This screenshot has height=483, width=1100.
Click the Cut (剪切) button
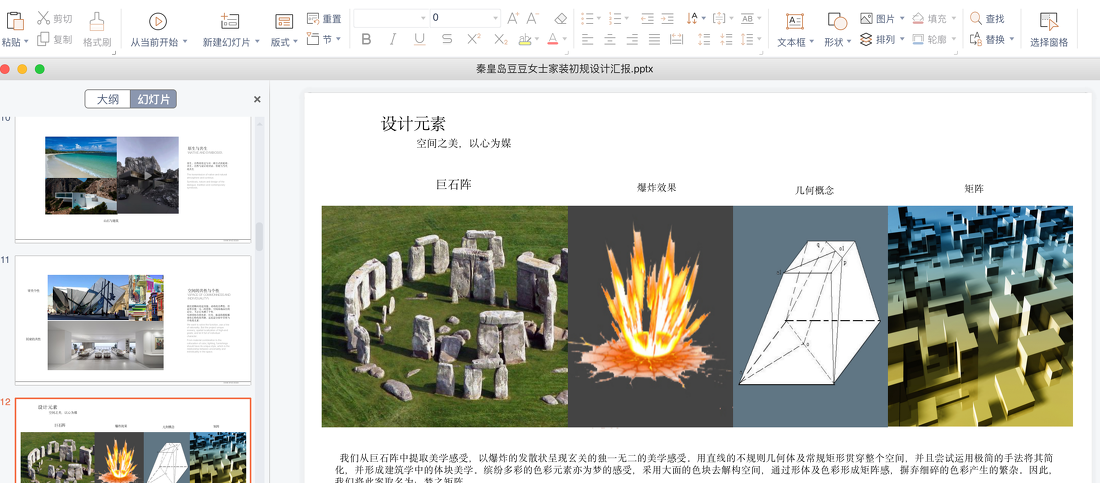point(55,18)
